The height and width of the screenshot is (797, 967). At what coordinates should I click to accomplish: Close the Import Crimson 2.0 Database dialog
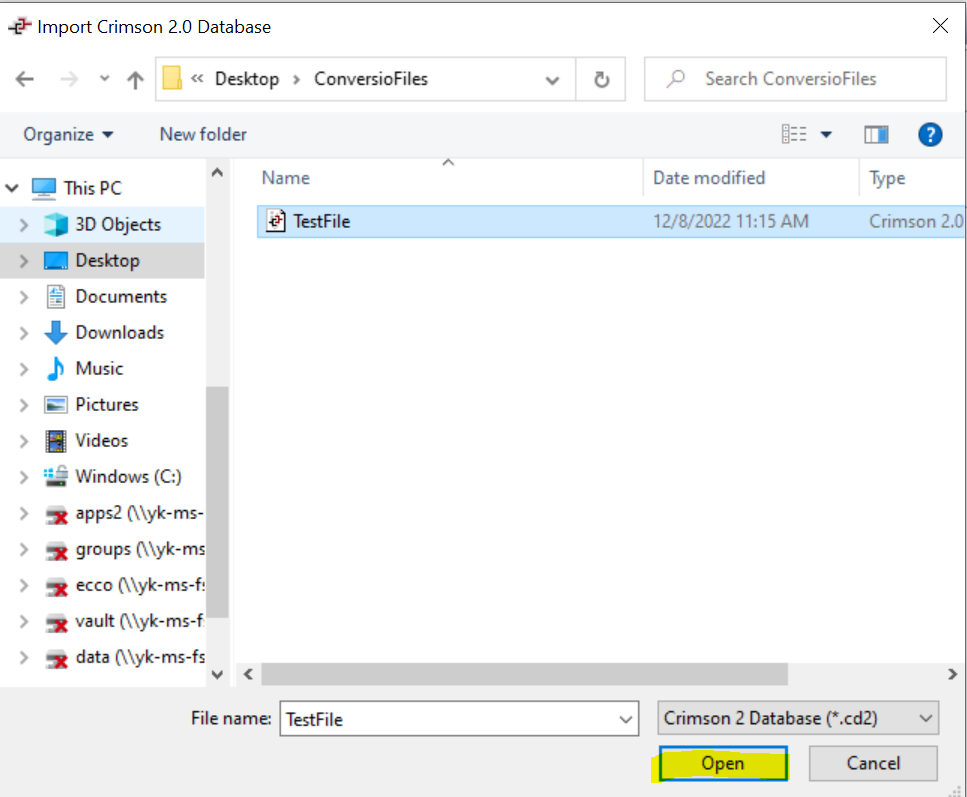click(940, 26)
